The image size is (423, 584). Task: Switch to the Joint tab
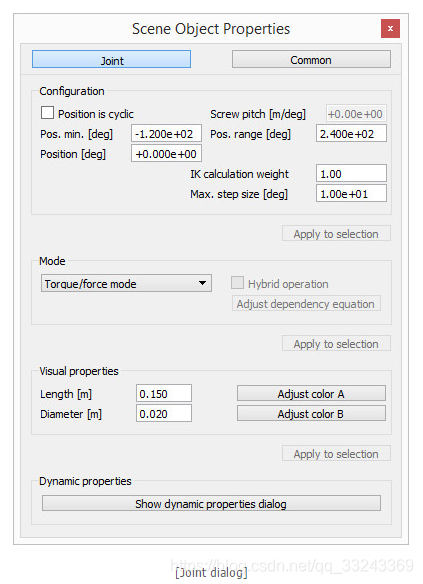coord(111,60)
